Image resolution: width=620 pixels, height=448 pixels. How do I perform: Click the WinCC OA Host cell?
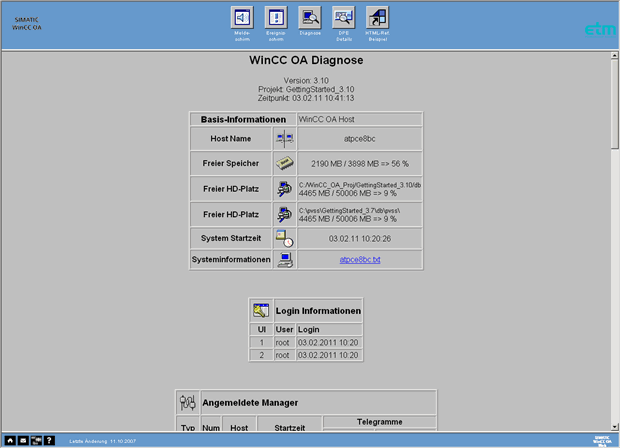(x=360, y=119)
